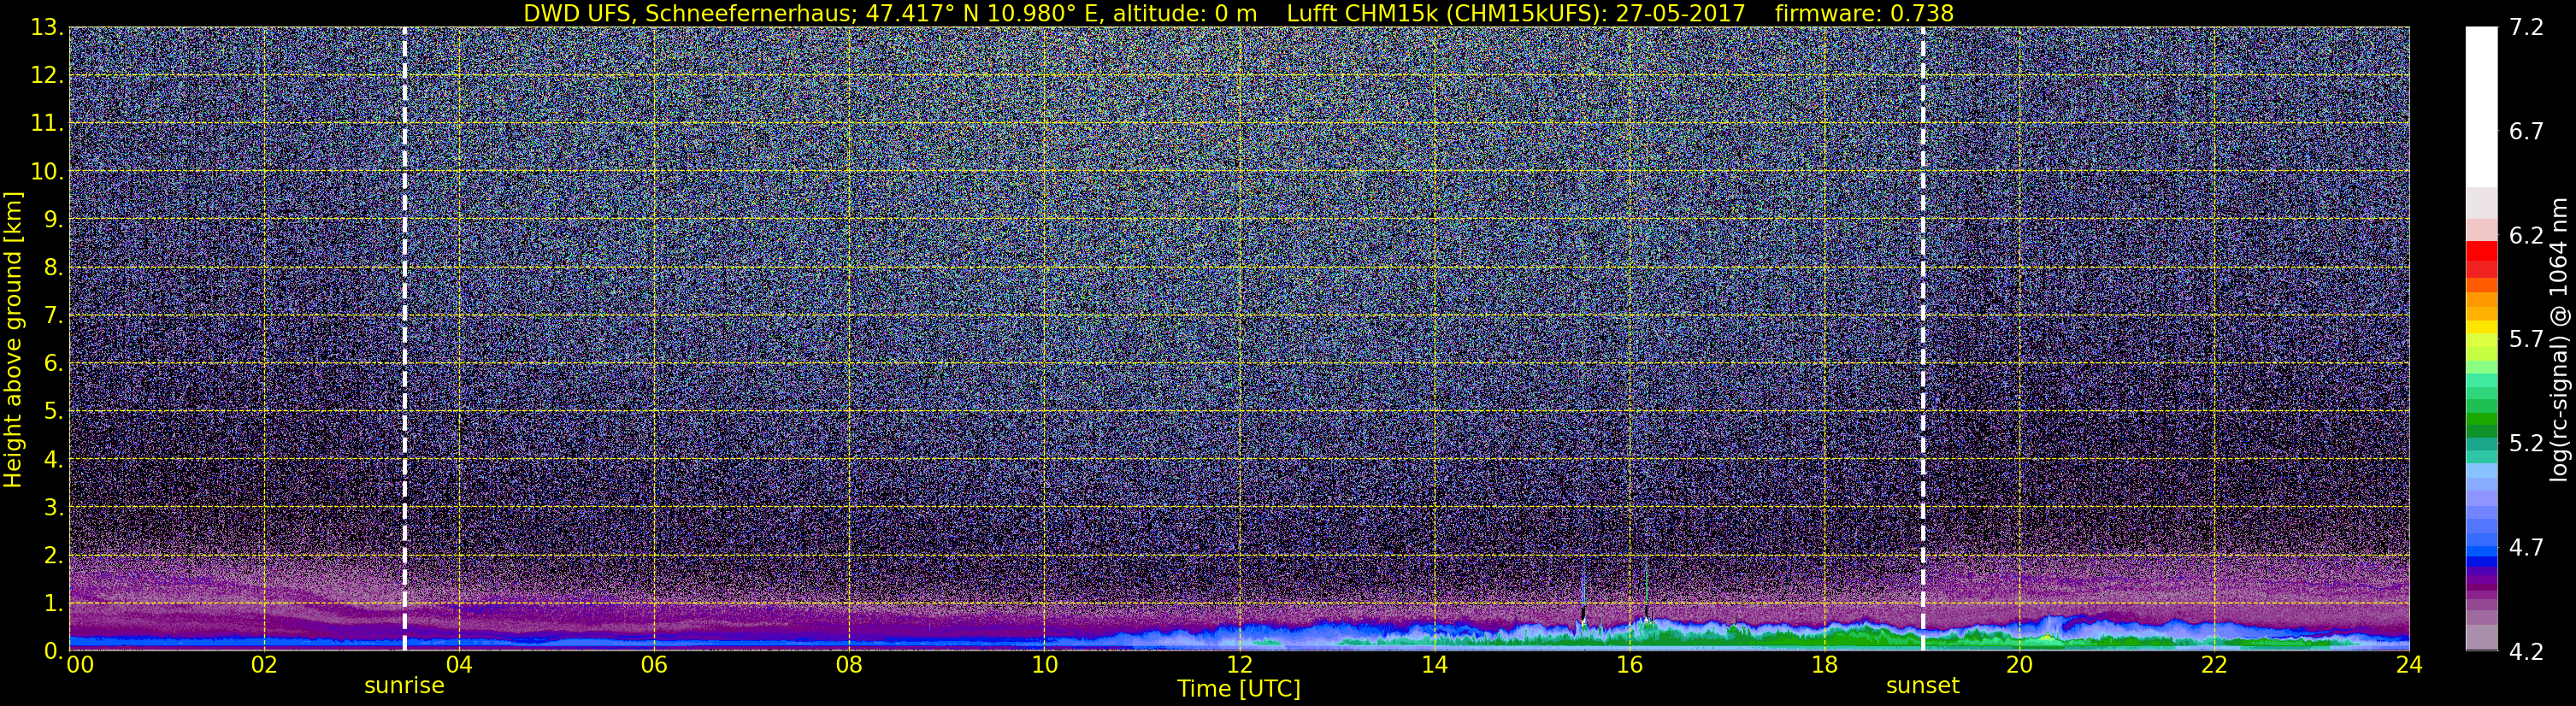Click the height axis tick label '5.'
The image size is (2576, 706).
point(54,412)
